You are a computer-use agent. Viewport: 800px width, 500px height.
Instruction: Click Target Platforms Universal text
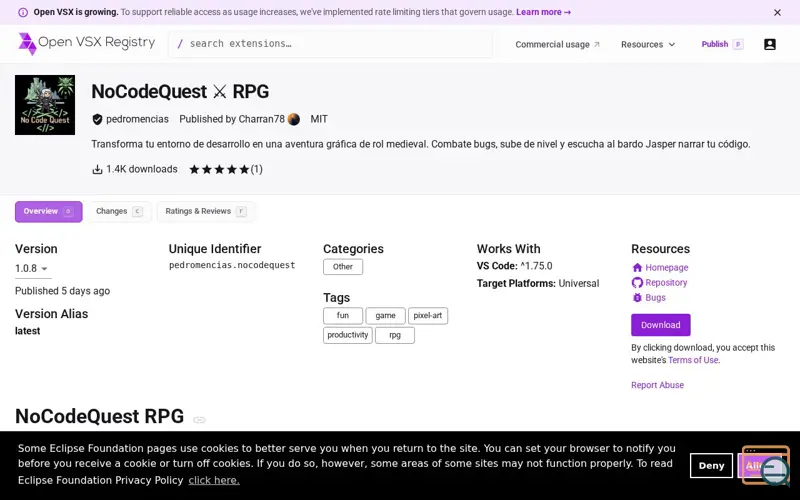(538, 284)
